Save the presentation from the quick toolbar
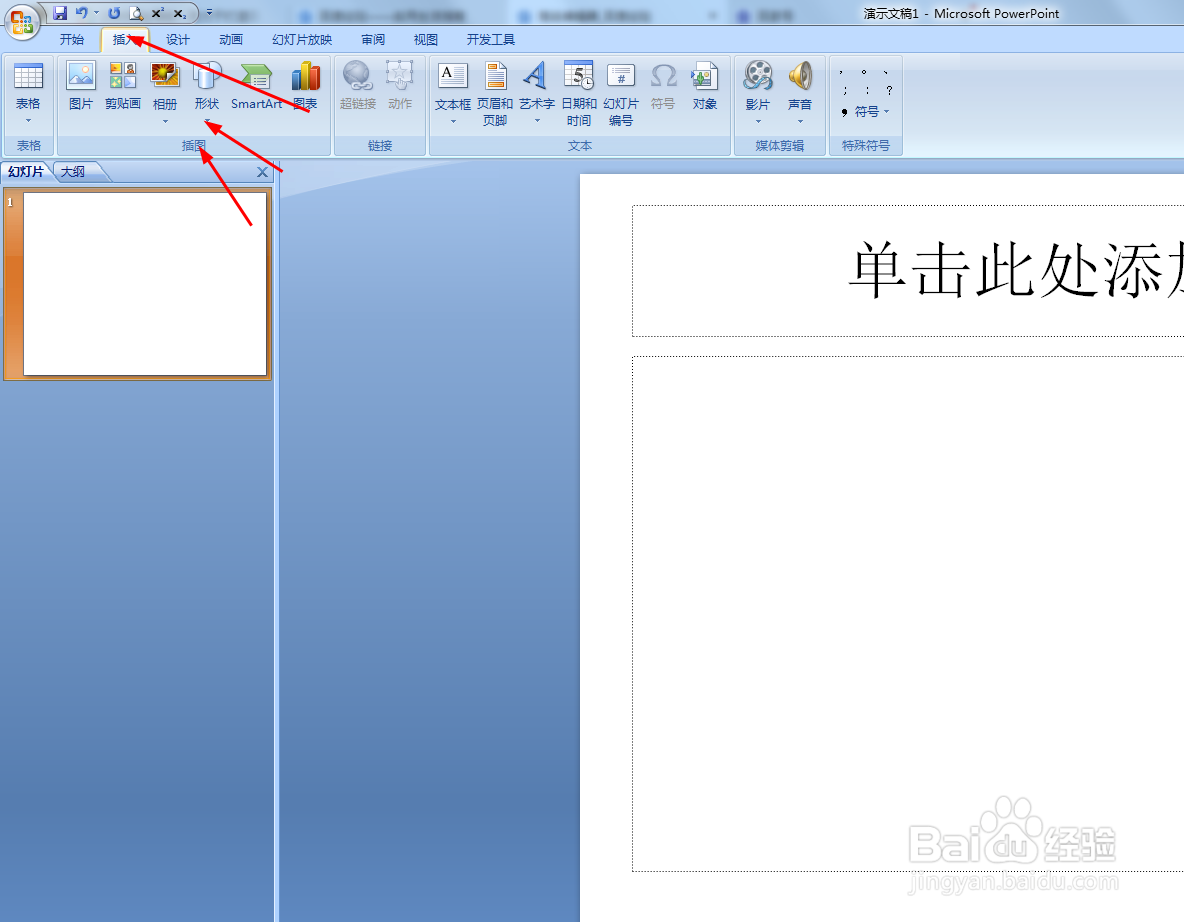 point(60,13)
